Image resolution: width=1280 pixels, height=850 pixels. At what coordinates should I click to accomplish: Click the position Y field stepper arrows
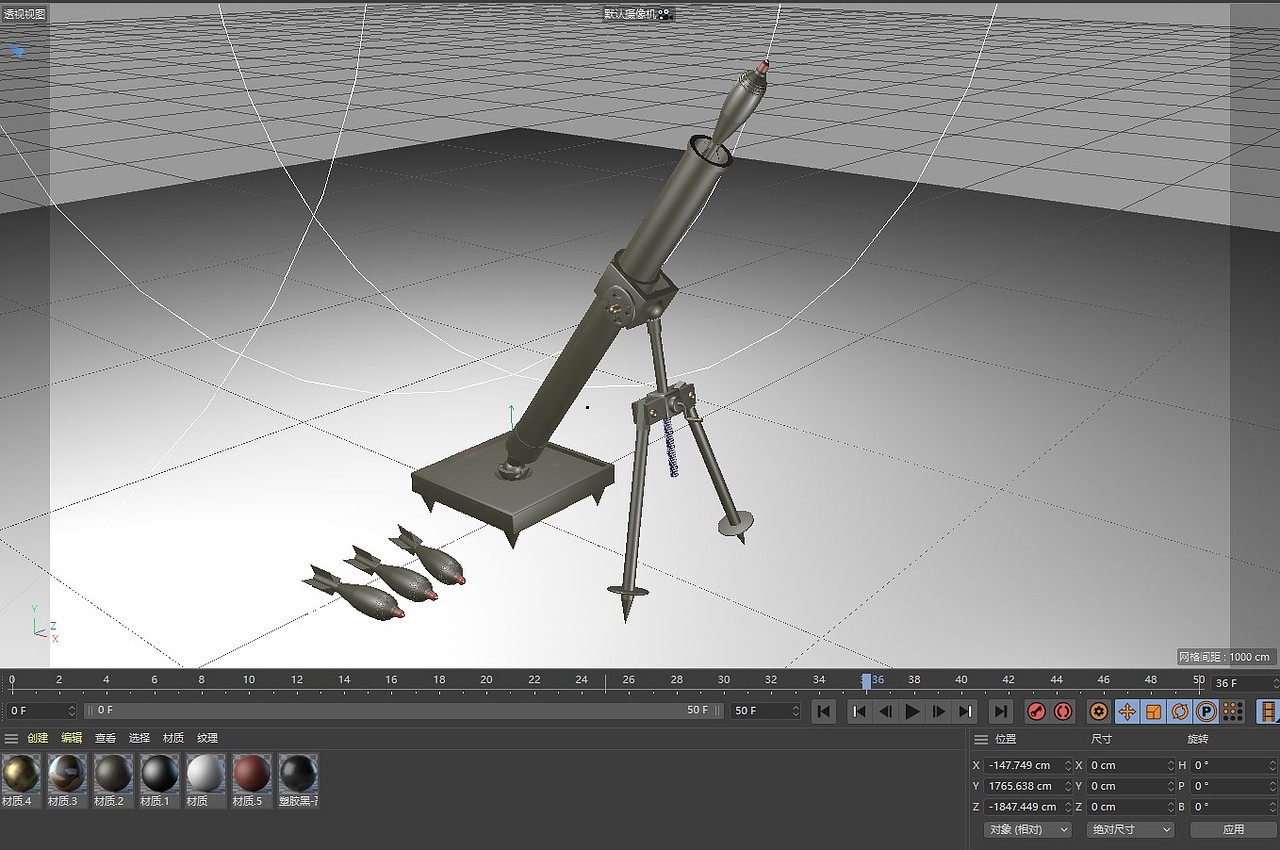(x=1068, y=786)
